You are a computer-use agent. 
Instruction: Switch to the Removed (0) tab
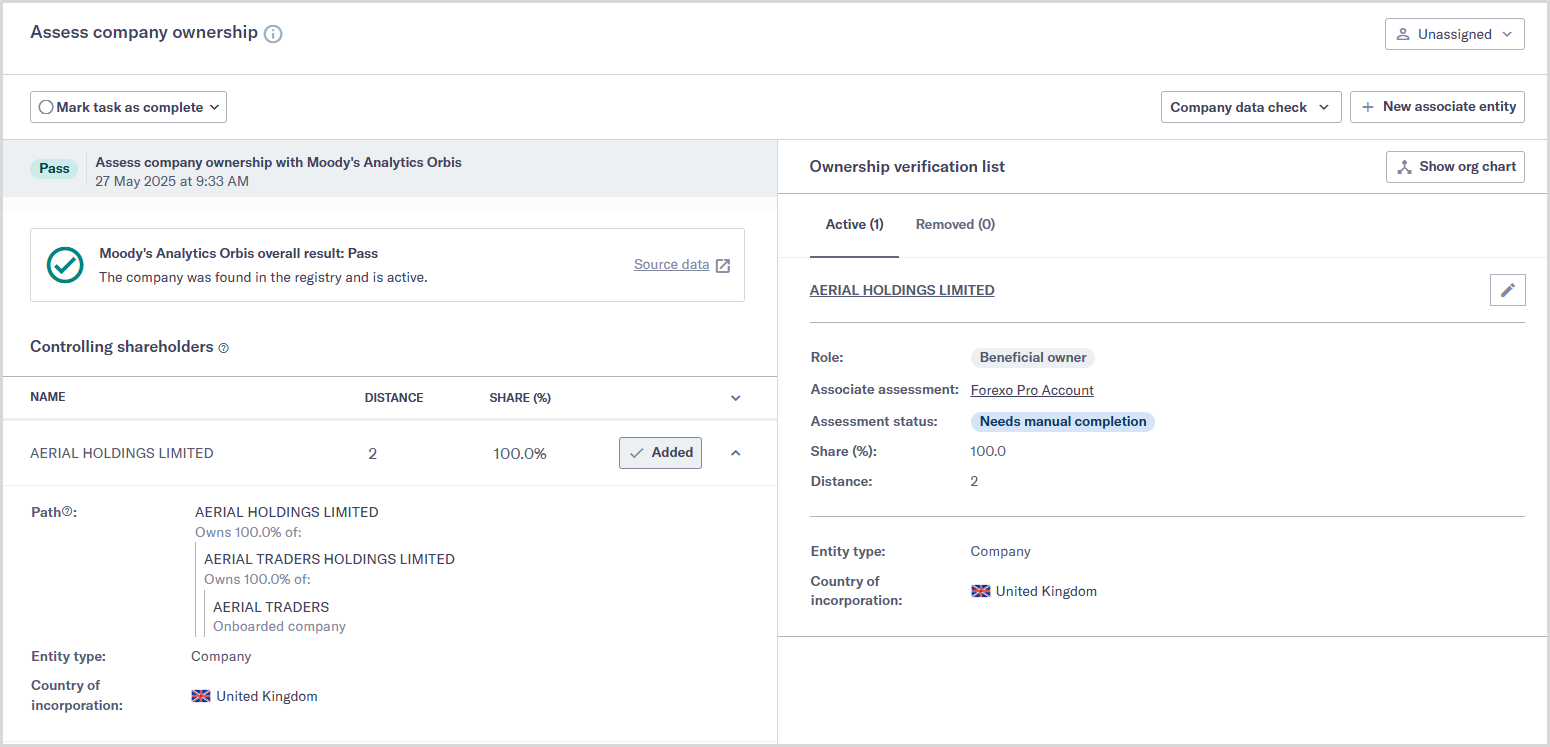(x=954, y=225)
